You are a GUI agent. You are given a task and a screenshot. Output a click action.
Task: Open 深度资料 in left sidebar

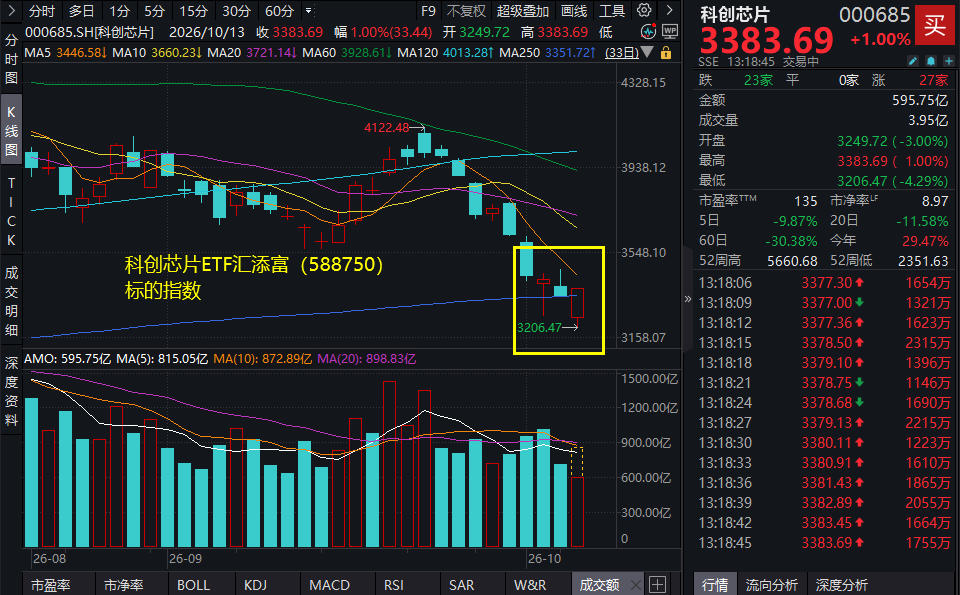click(x=11, y=392)
